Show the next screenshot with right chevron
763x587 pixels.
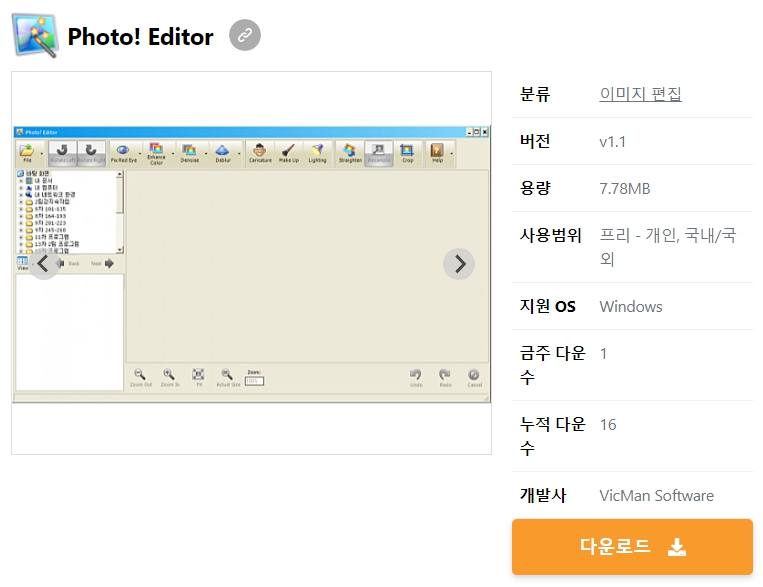[459, 264]
